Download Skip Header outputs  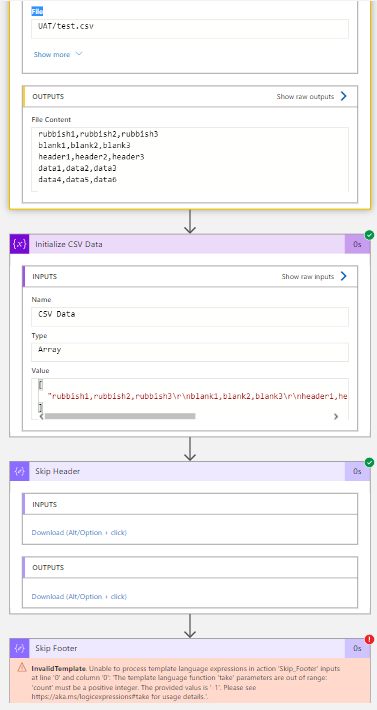79,596
